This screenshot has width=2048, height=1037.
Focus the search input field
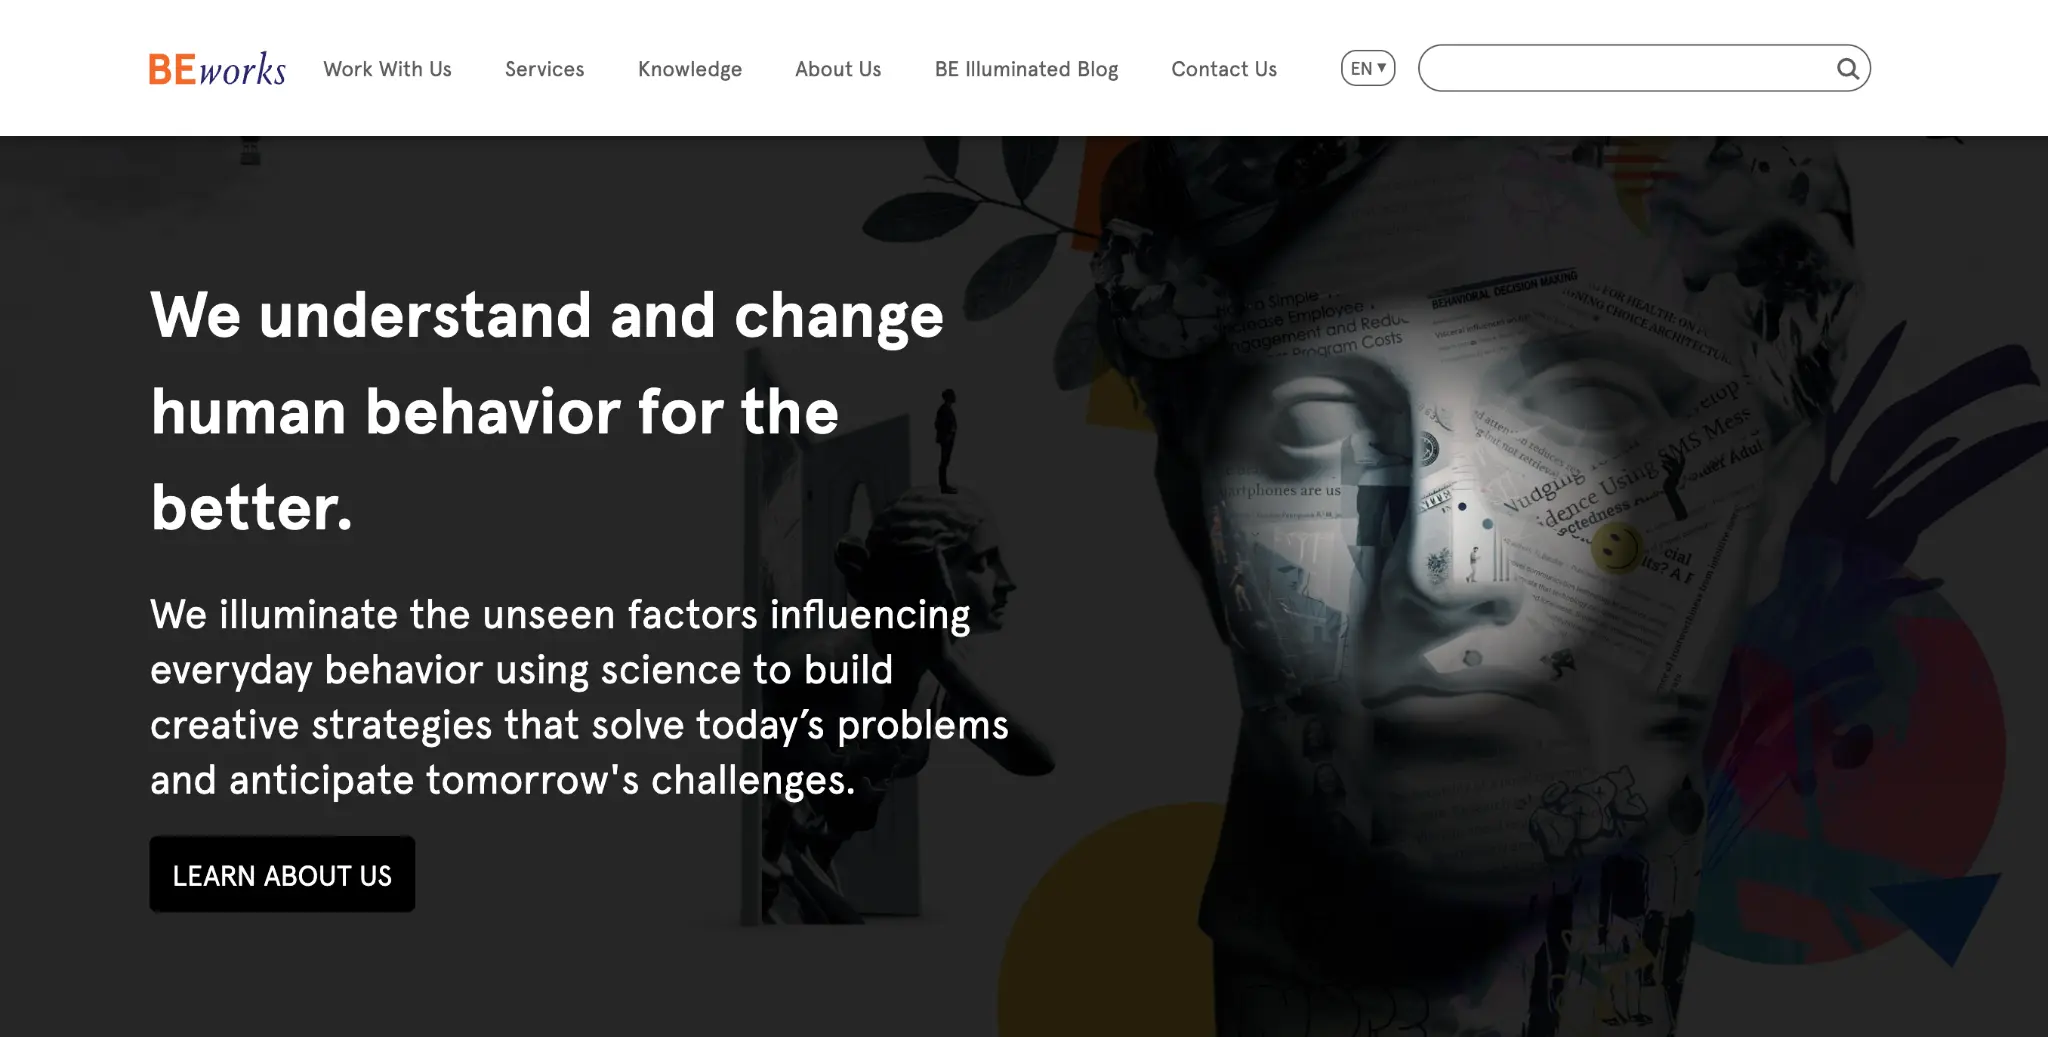coord(1627,68)
